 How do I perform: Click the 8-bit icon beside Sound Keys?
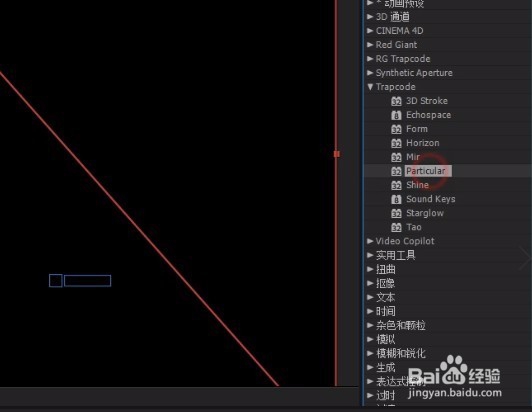pyautogui.click(x=396, y=200)
